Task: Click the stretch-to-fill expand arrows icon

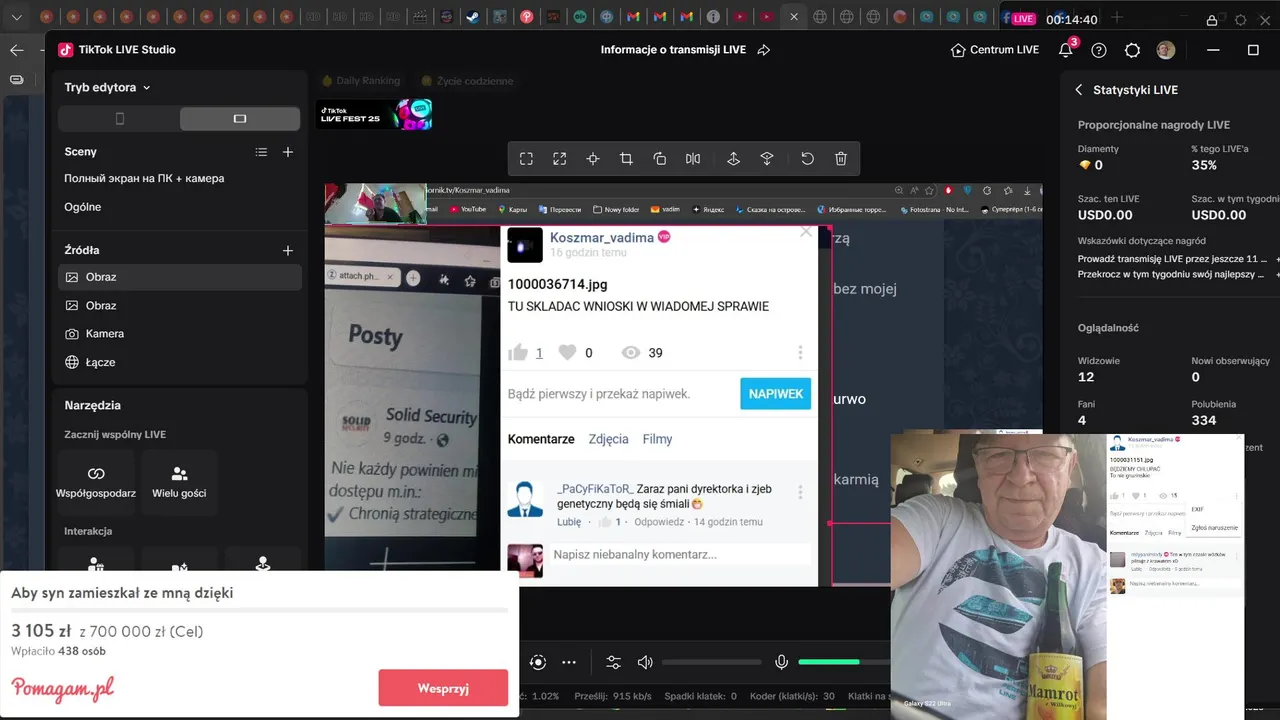Action: point(560,159)
